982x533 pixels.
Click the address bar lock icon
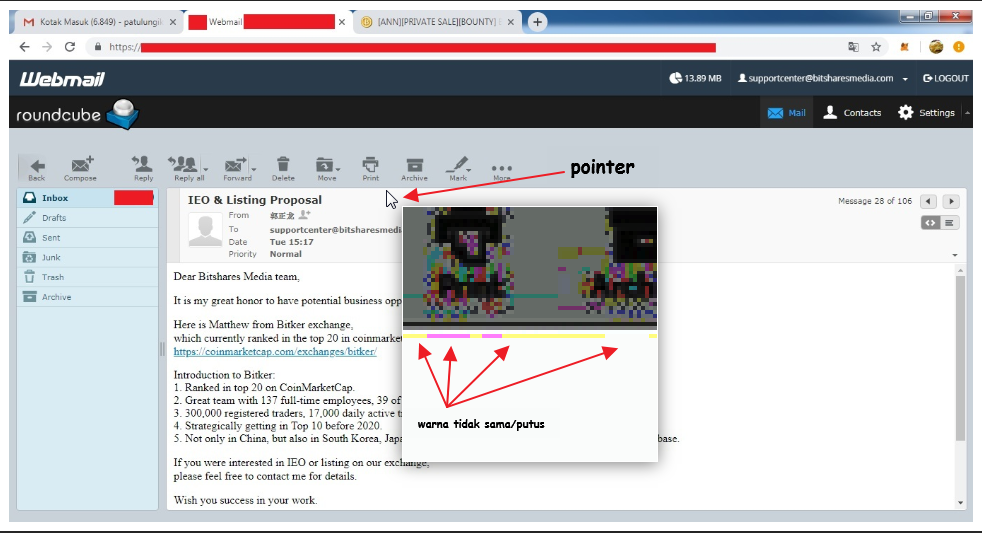[x=97, y=47]
